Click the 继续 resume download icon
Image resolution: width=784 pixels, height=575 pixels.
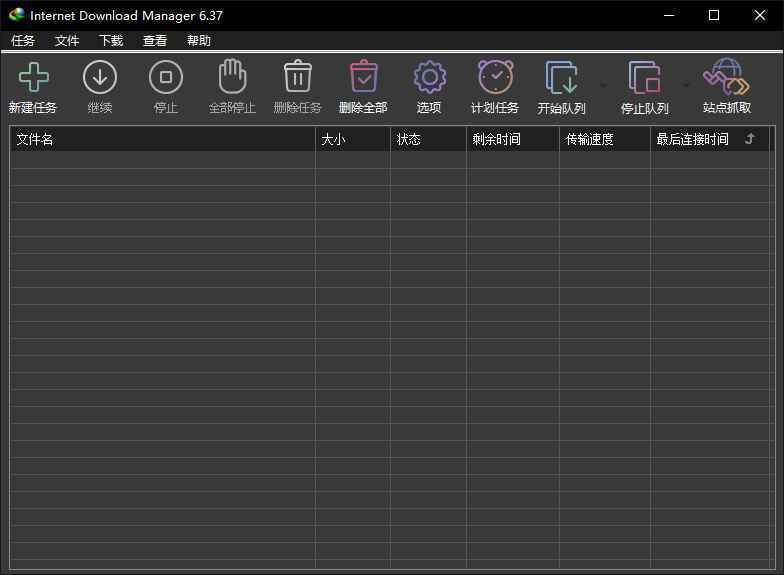click(100, 78)
